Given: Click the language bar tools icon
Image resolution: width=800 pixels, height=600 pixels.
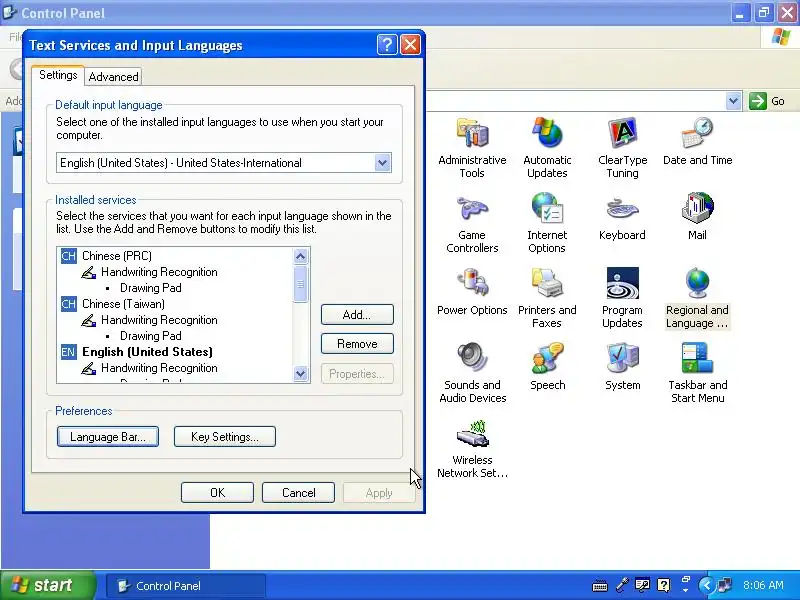Looking at the screenshot, I should pos(642,585).
